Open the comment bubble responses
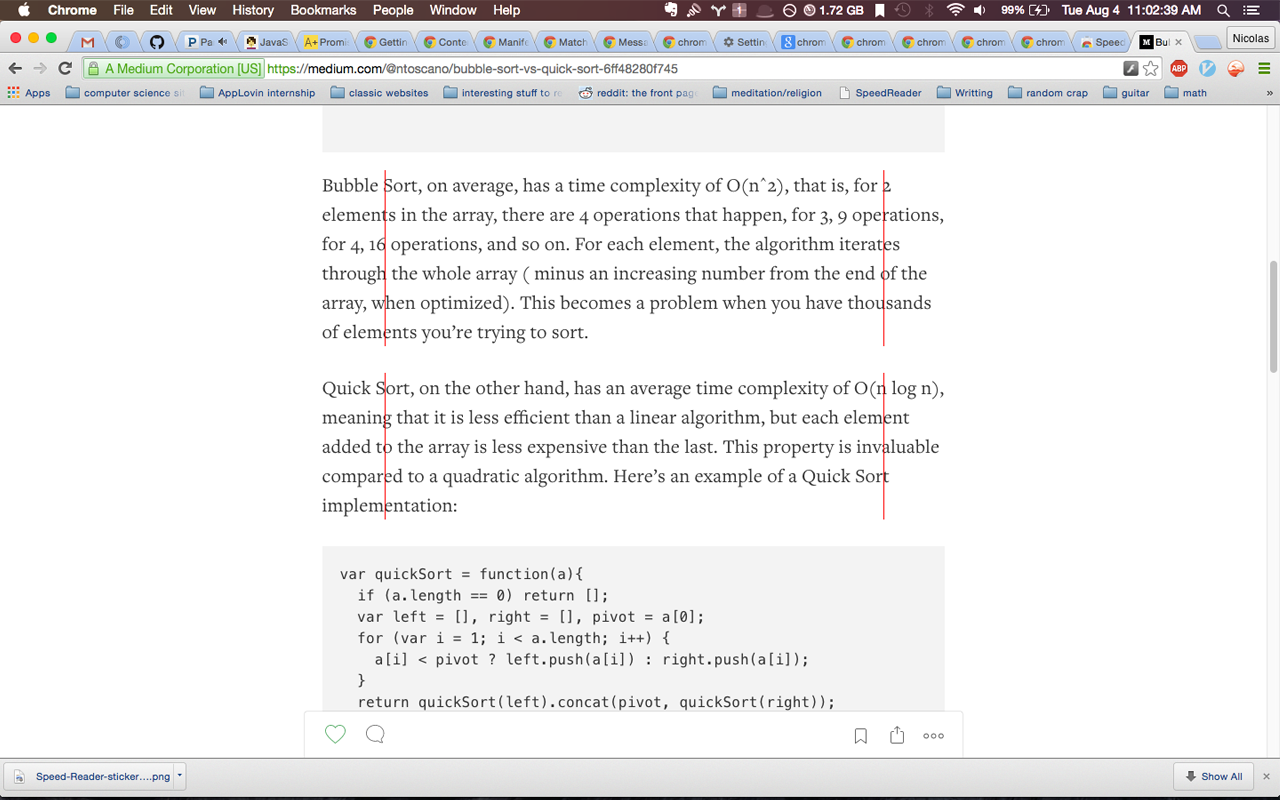The width and height of the screenshot is (1280, 800). (x=375, y=734)
